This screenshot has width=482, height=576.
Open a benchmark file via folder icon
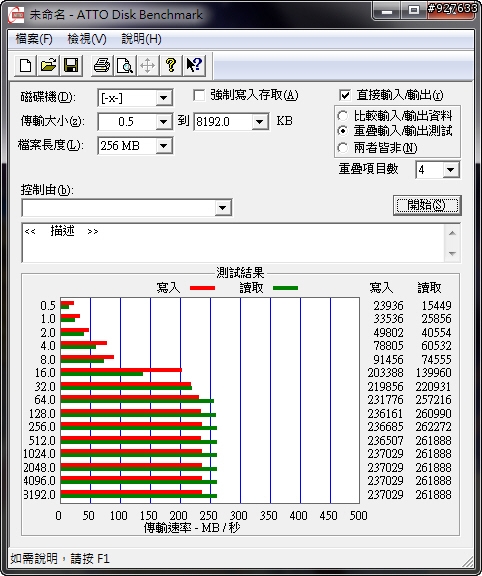coord(48,65)
